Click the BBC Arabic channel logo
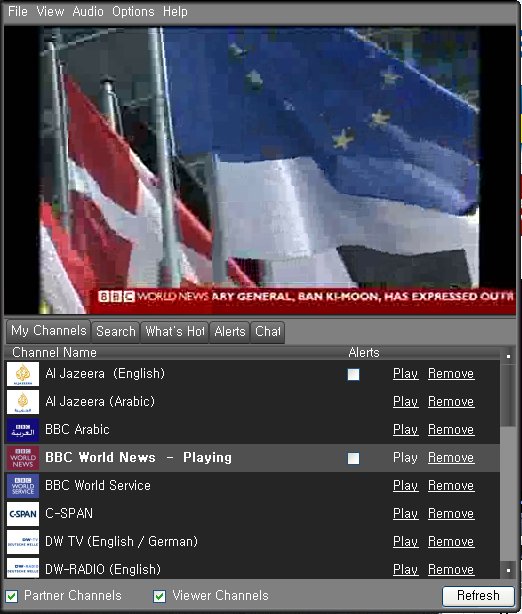Screen dimensions: 522x614 [23, 430]
